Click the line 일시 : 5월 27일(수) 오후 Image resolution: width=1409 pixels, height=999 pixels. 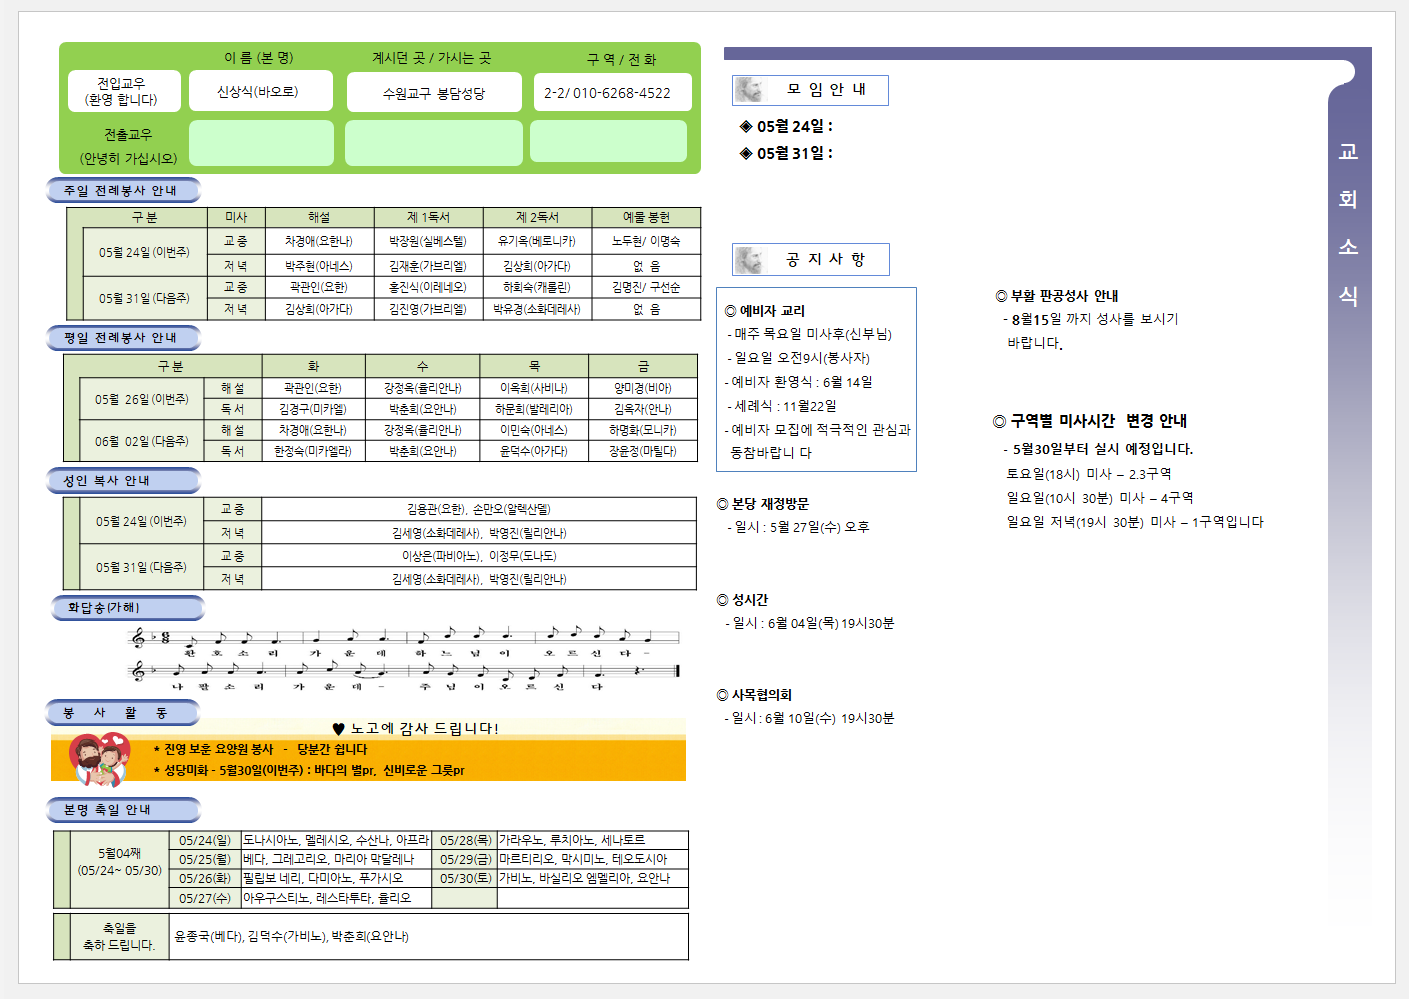[x=798, y=527]
